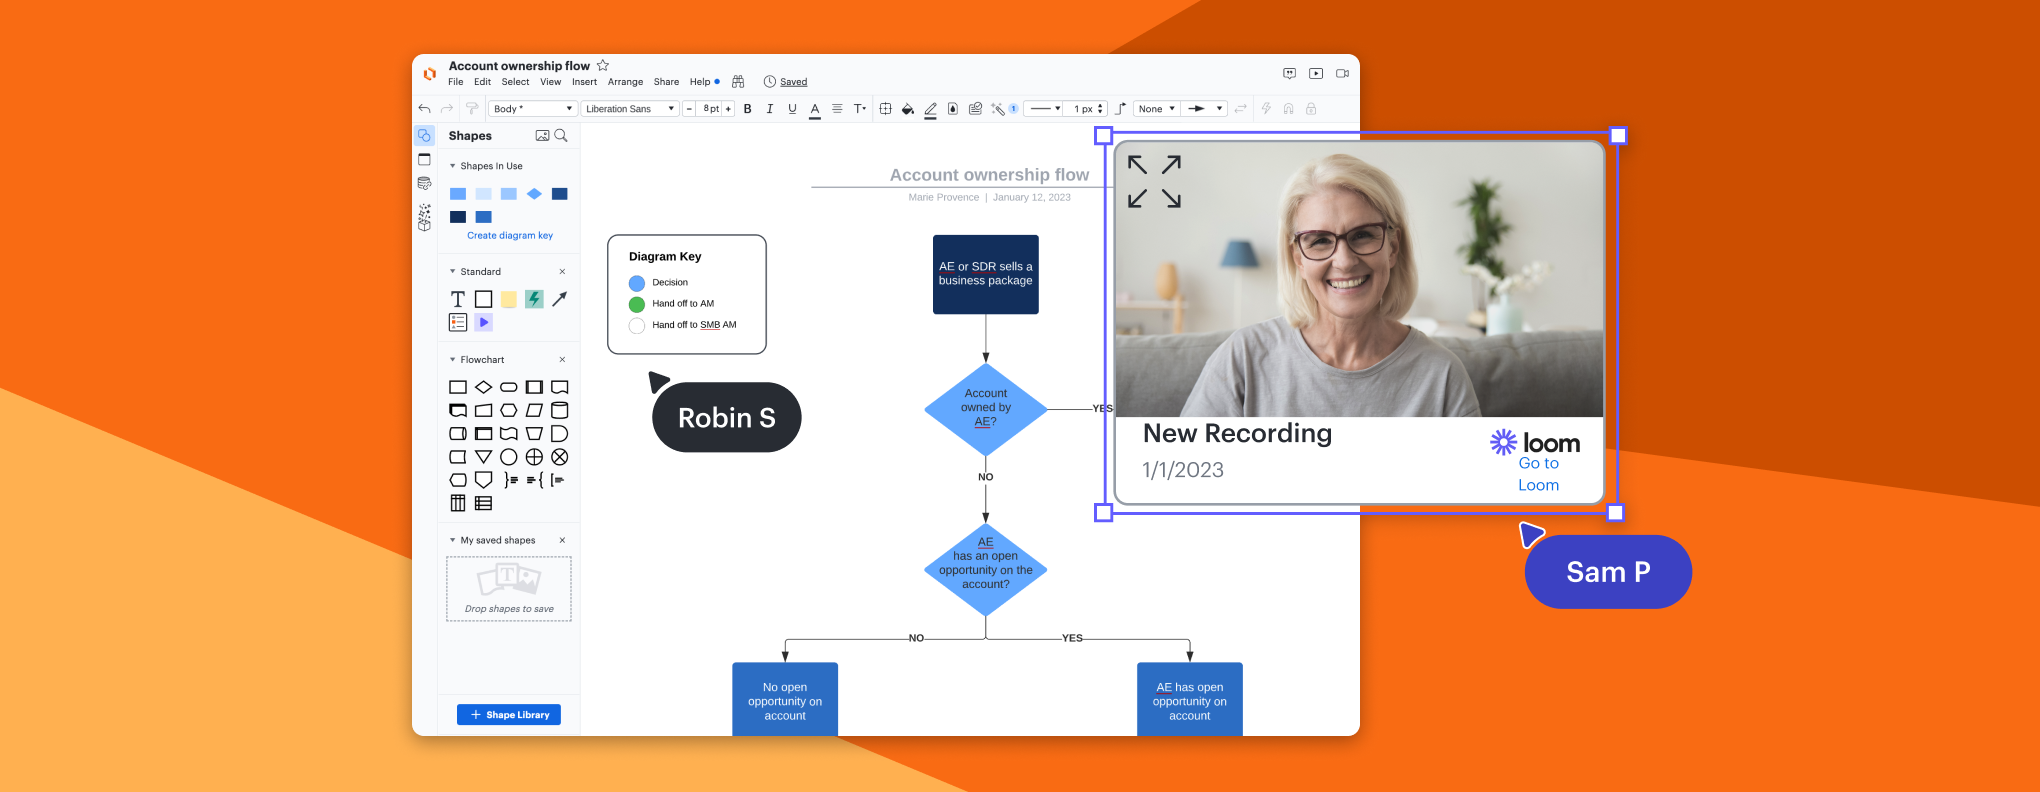Click the 'AE or SDR sells' flowchart box
The height and width of the screenshot is (792, 2040).
(x=985, y=274)
